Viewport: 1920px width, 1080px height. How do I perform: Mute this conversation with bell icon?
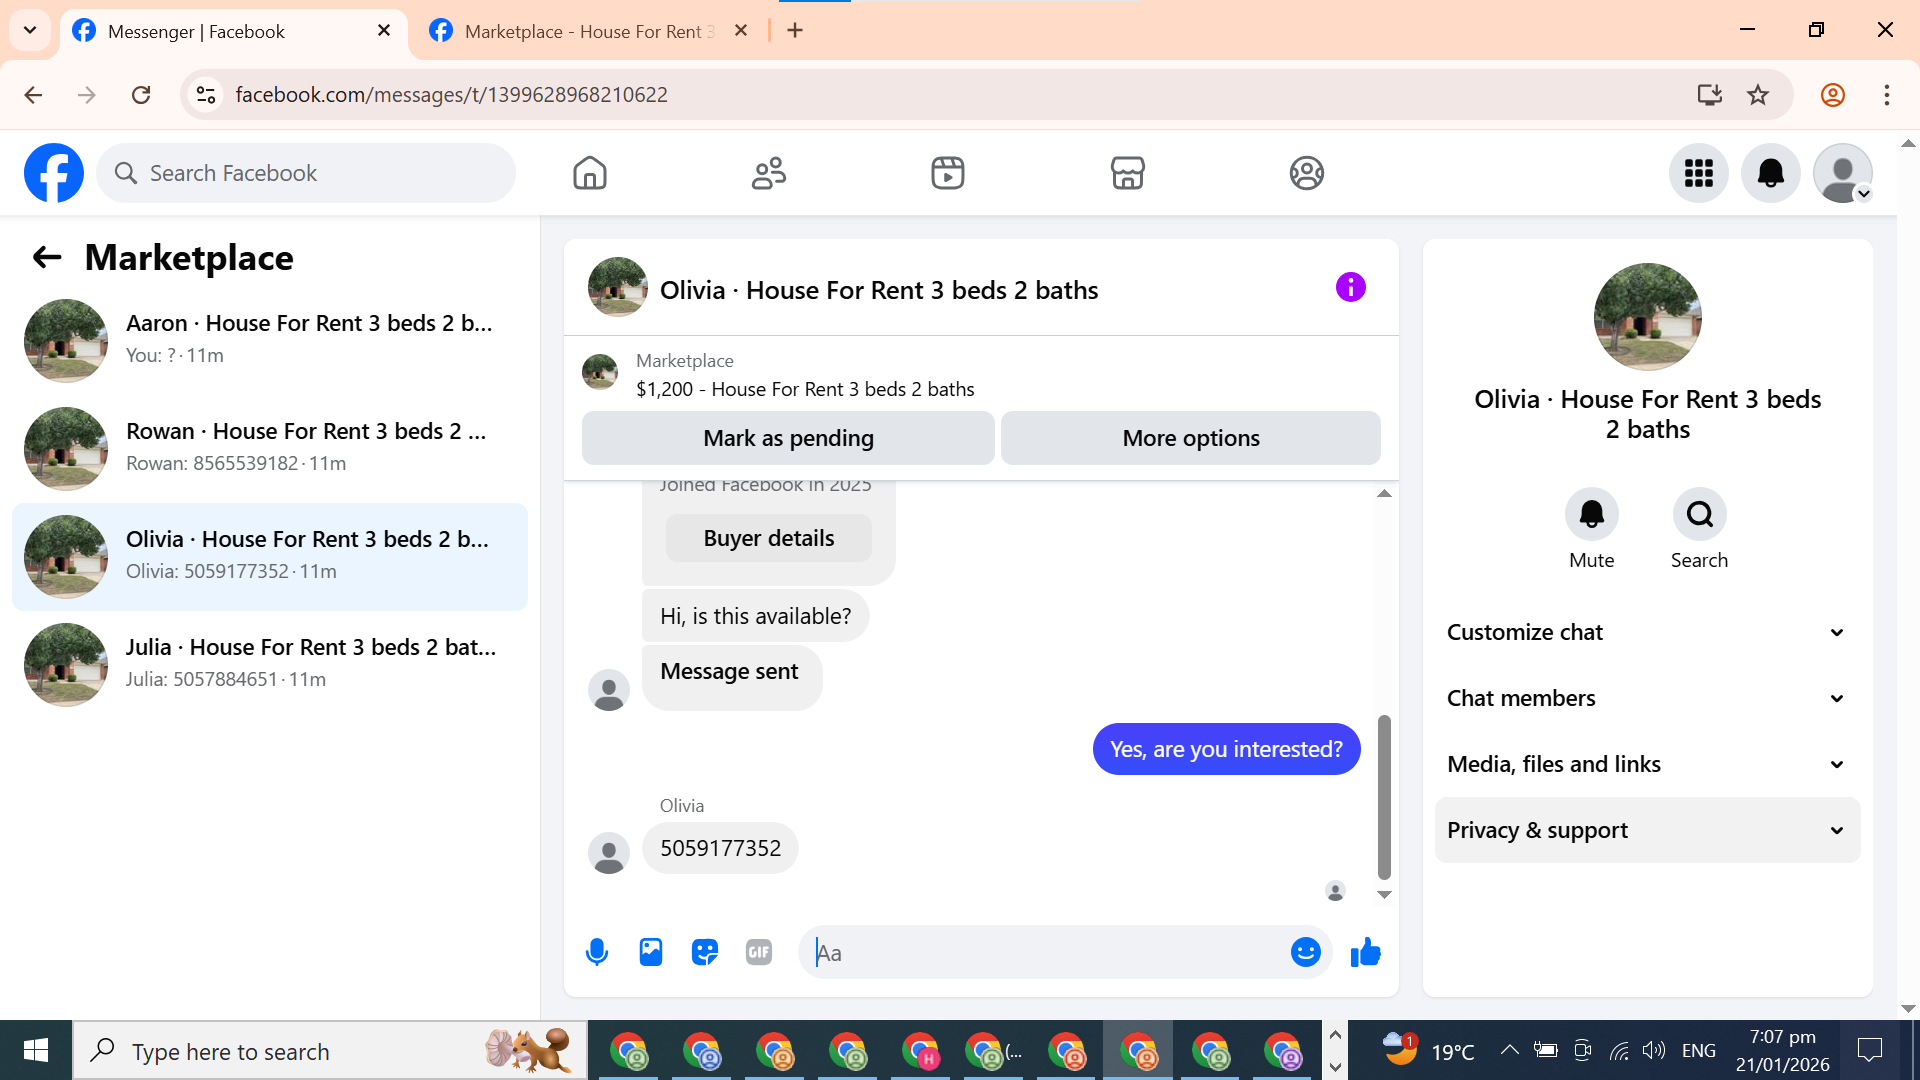click(x=1591, y=515)
